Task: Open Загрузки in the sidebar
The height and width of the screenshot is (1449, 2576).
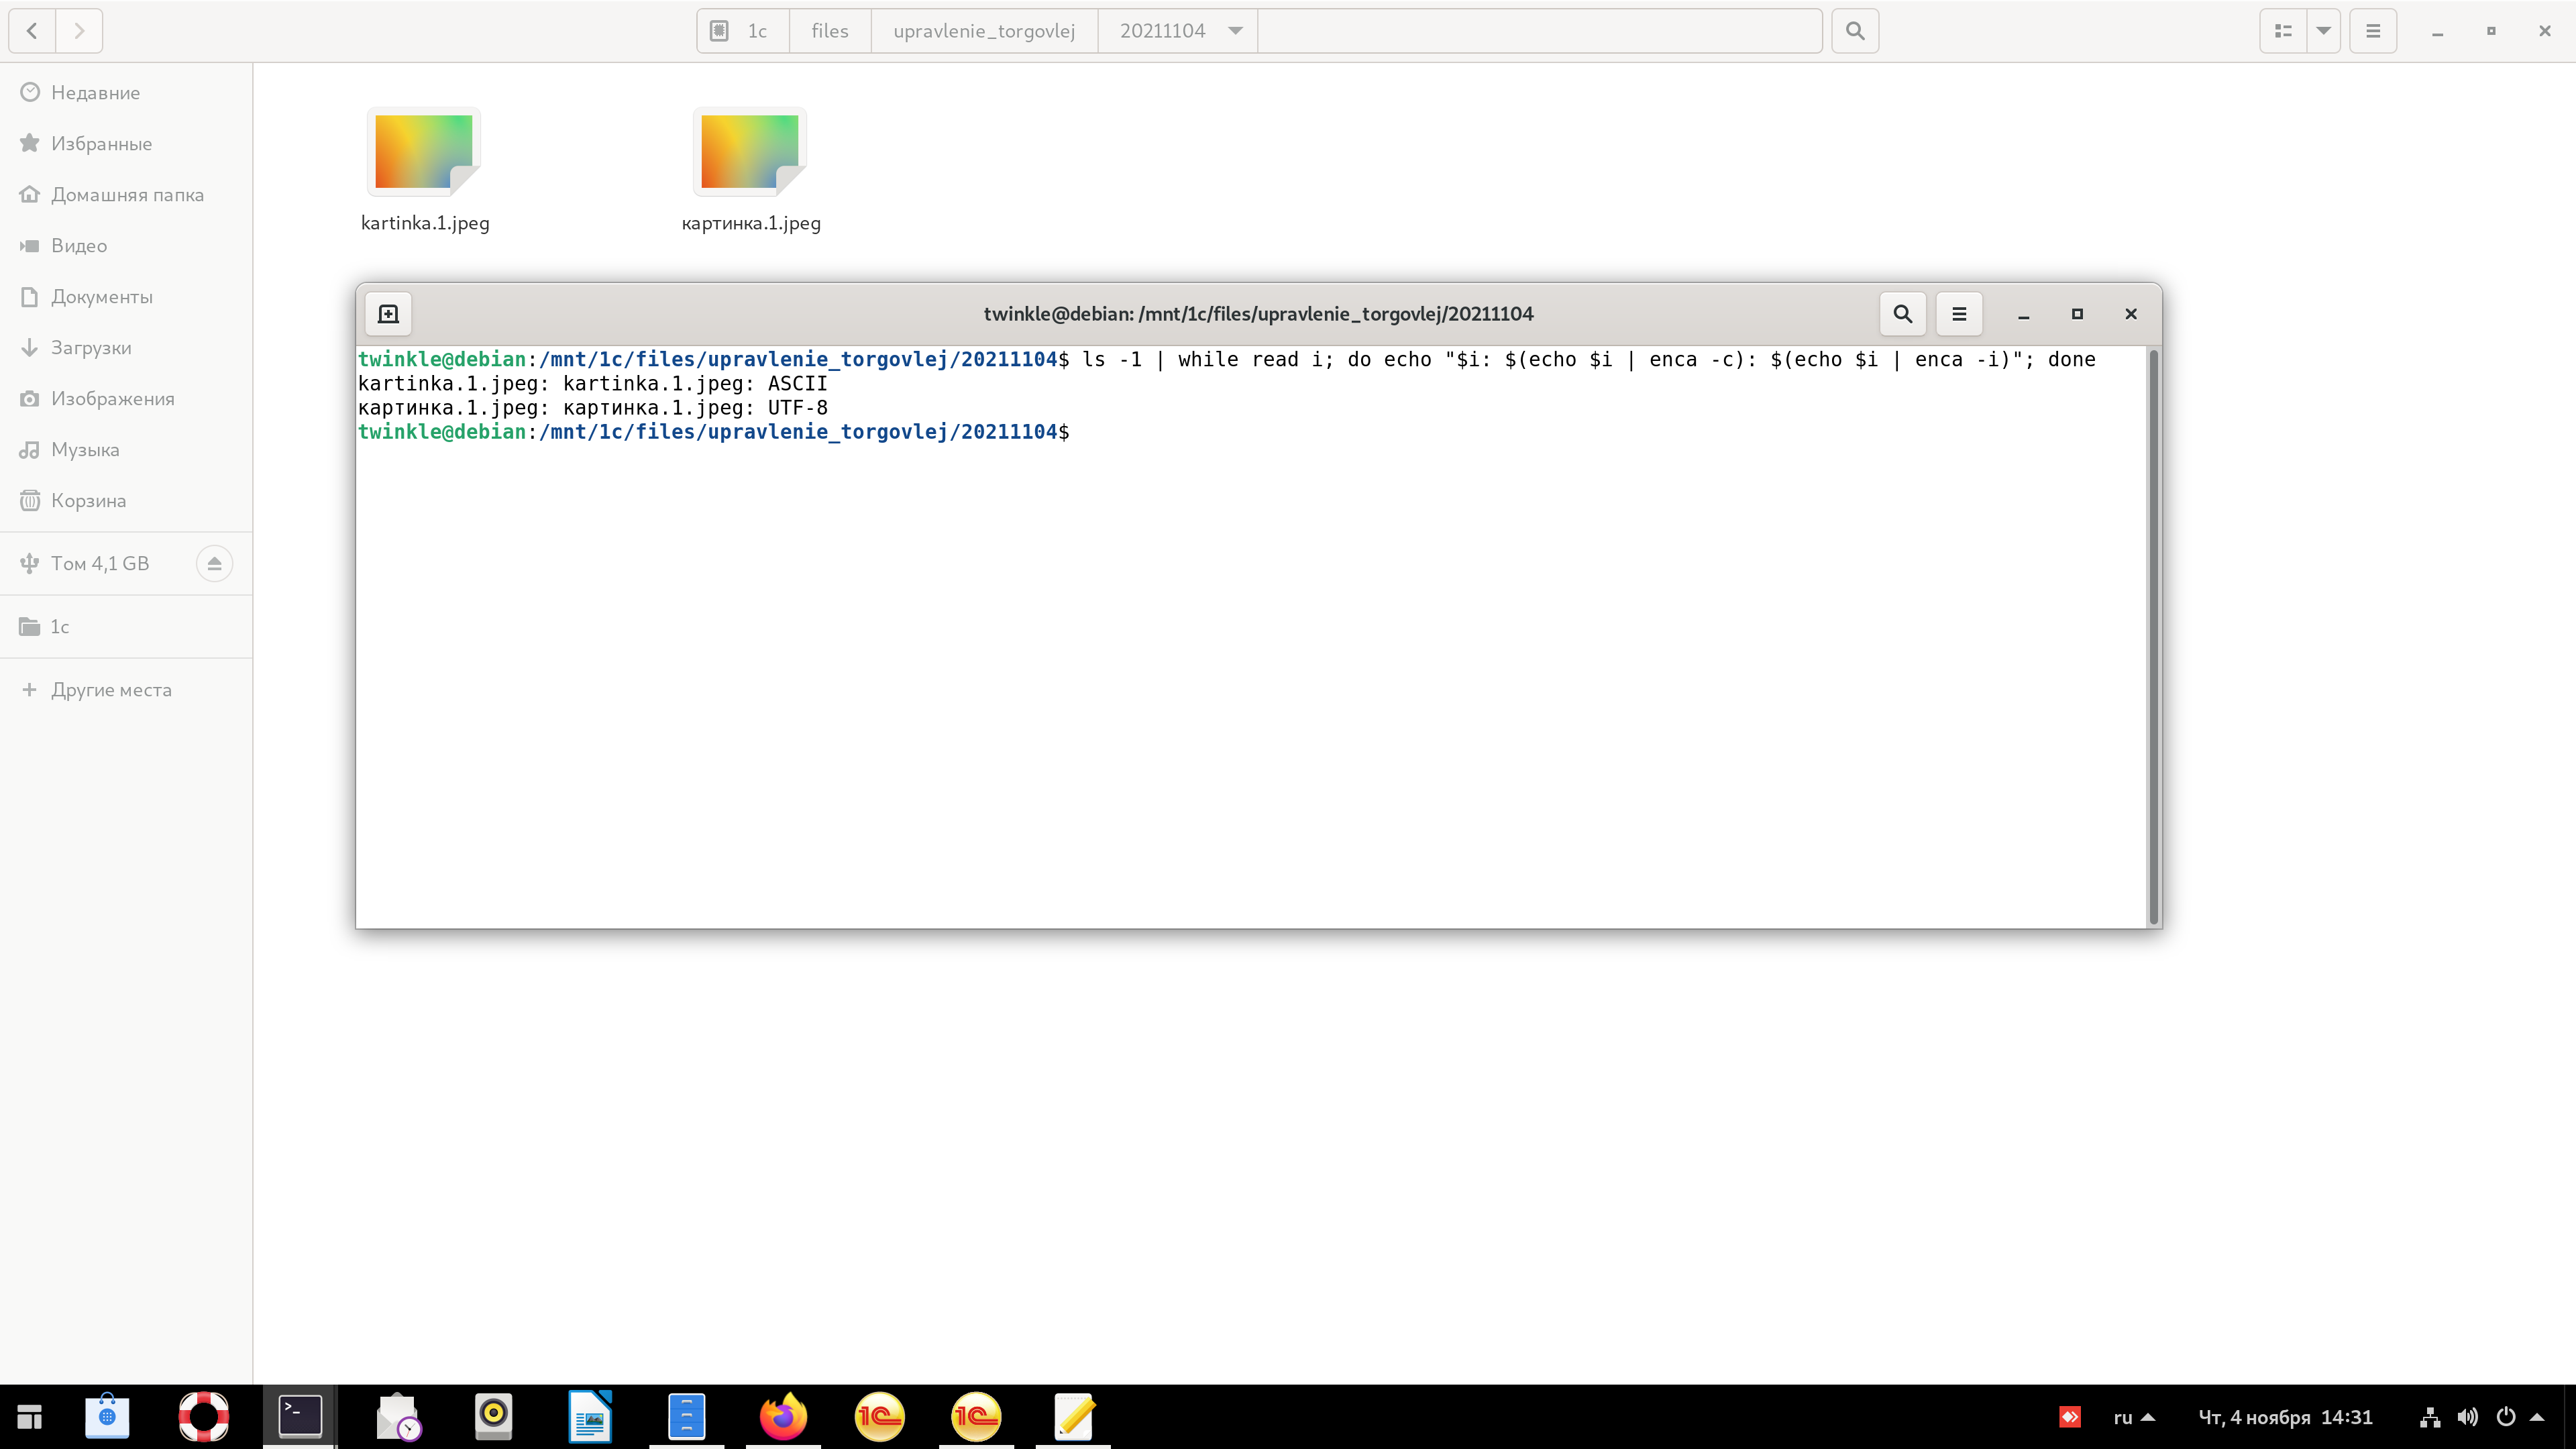Action: 91,348
